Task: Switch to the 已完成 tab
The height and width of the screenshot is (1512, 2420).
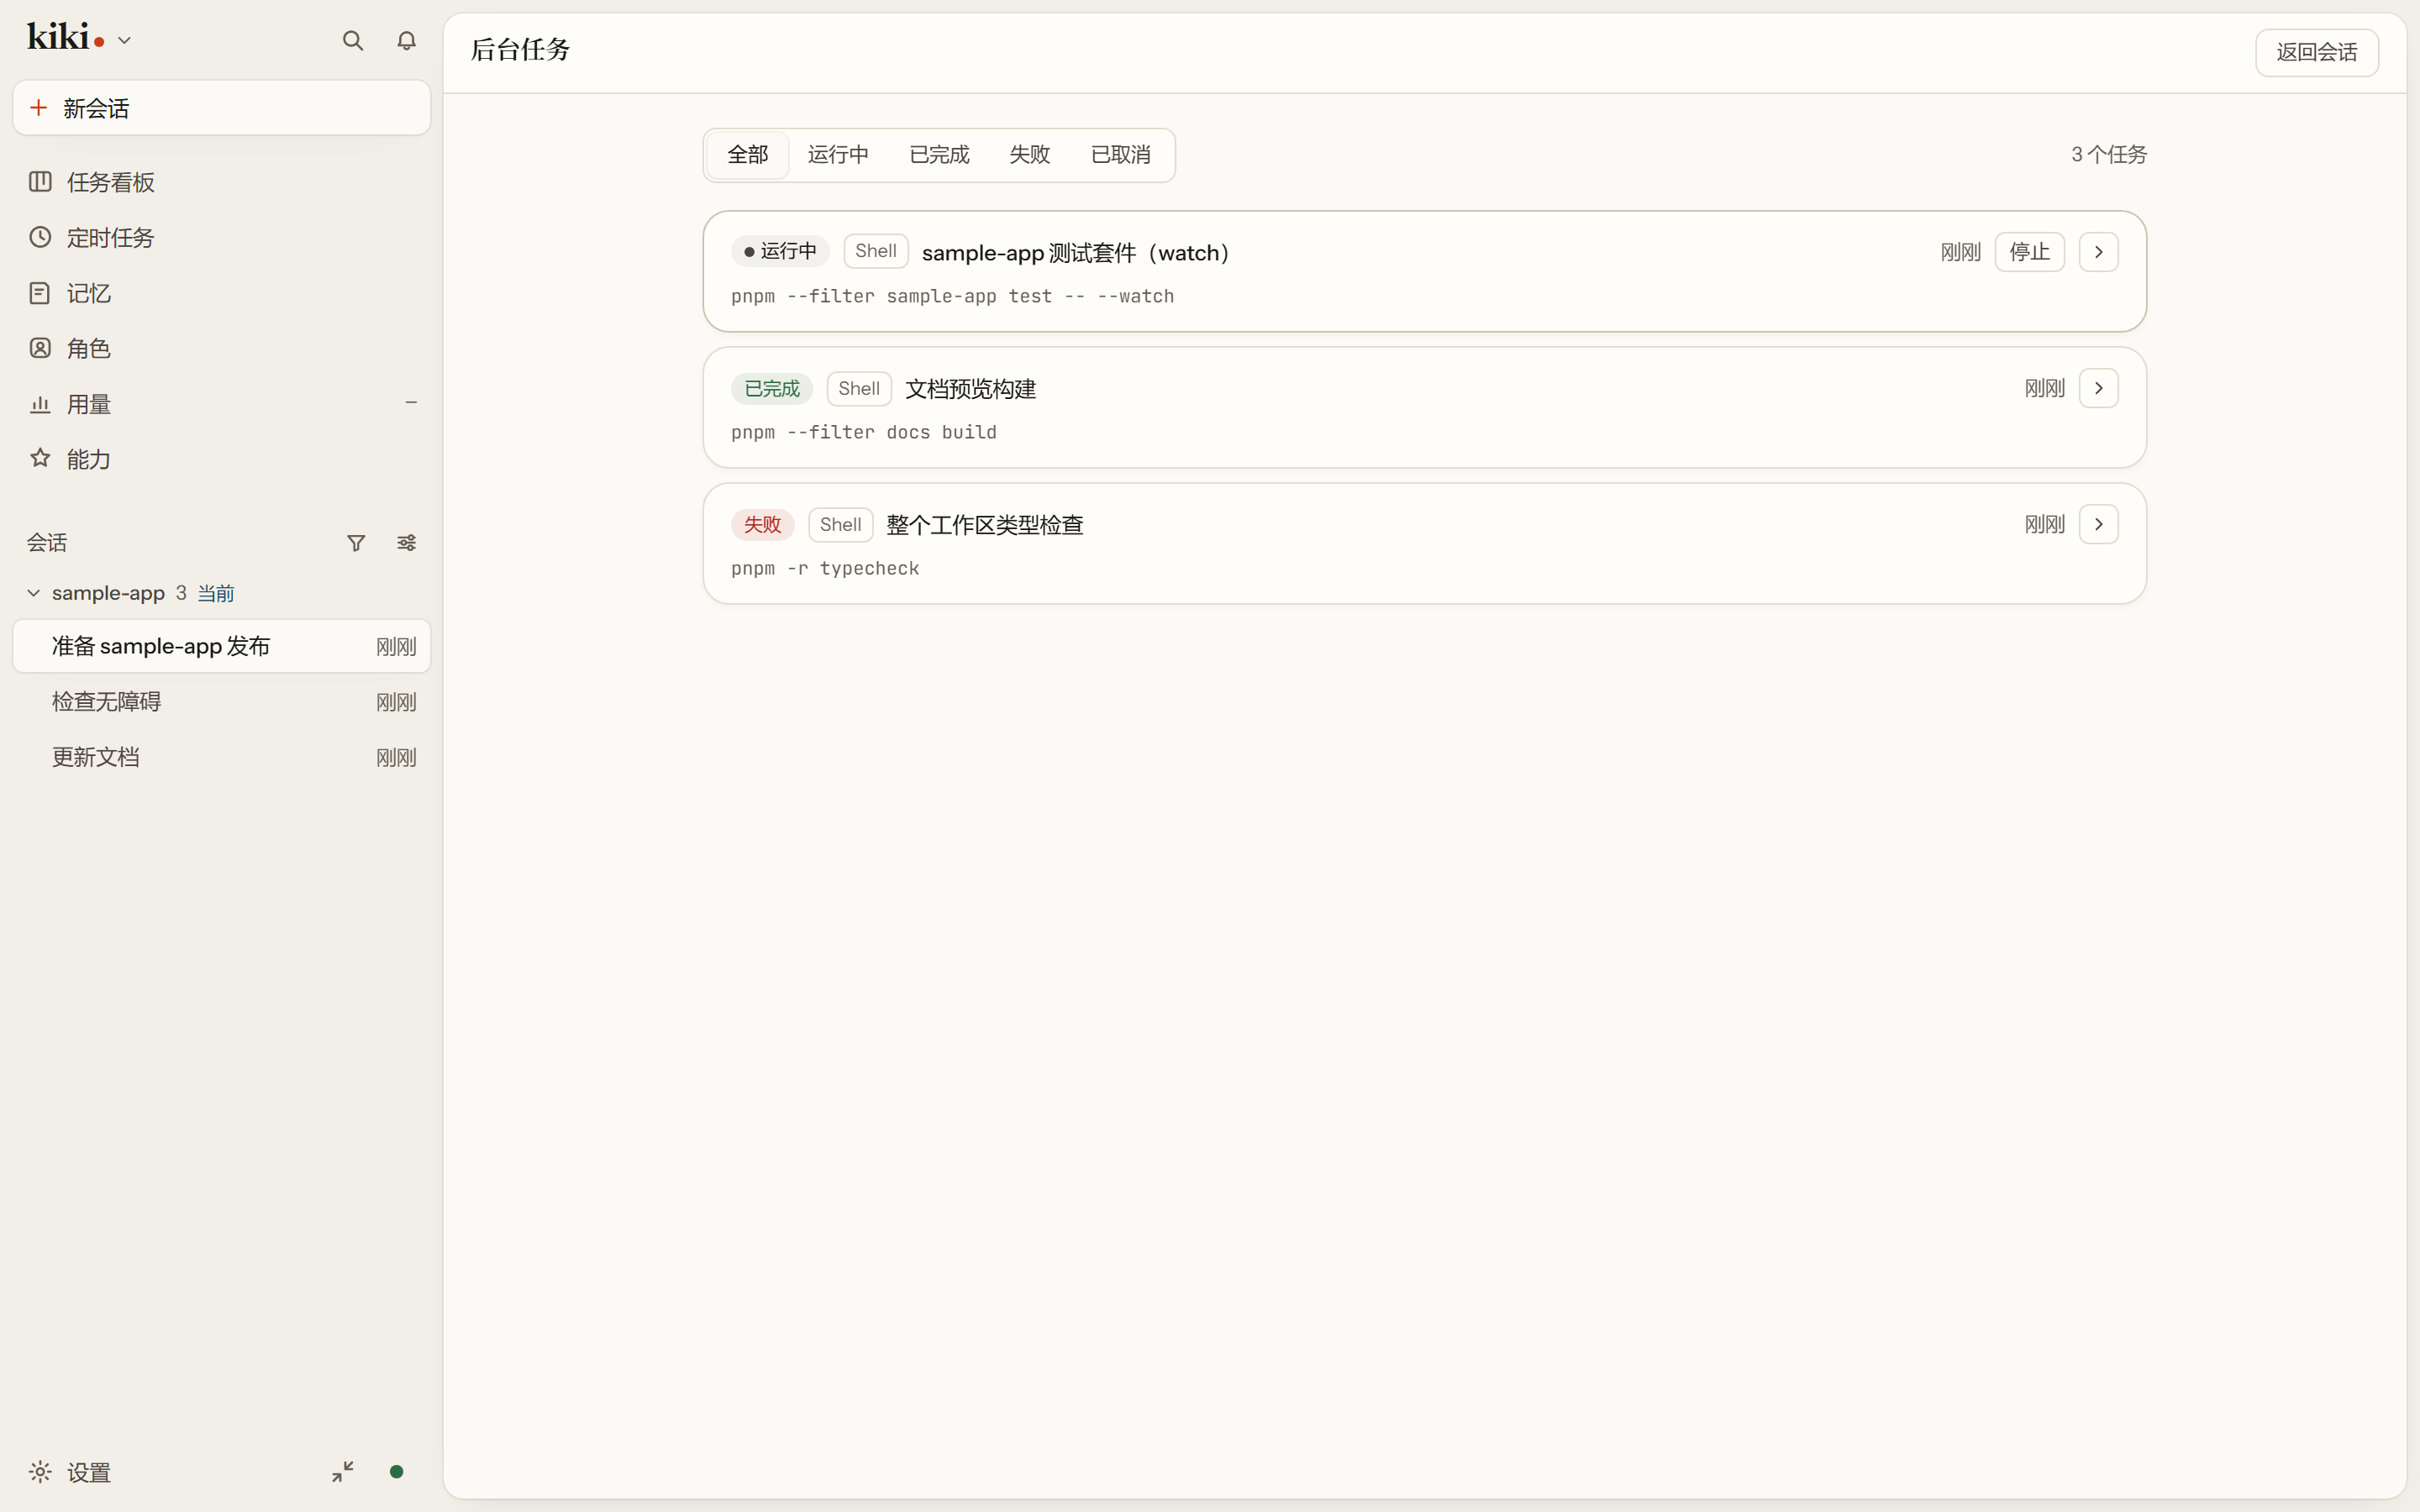Action: point(939,155)
